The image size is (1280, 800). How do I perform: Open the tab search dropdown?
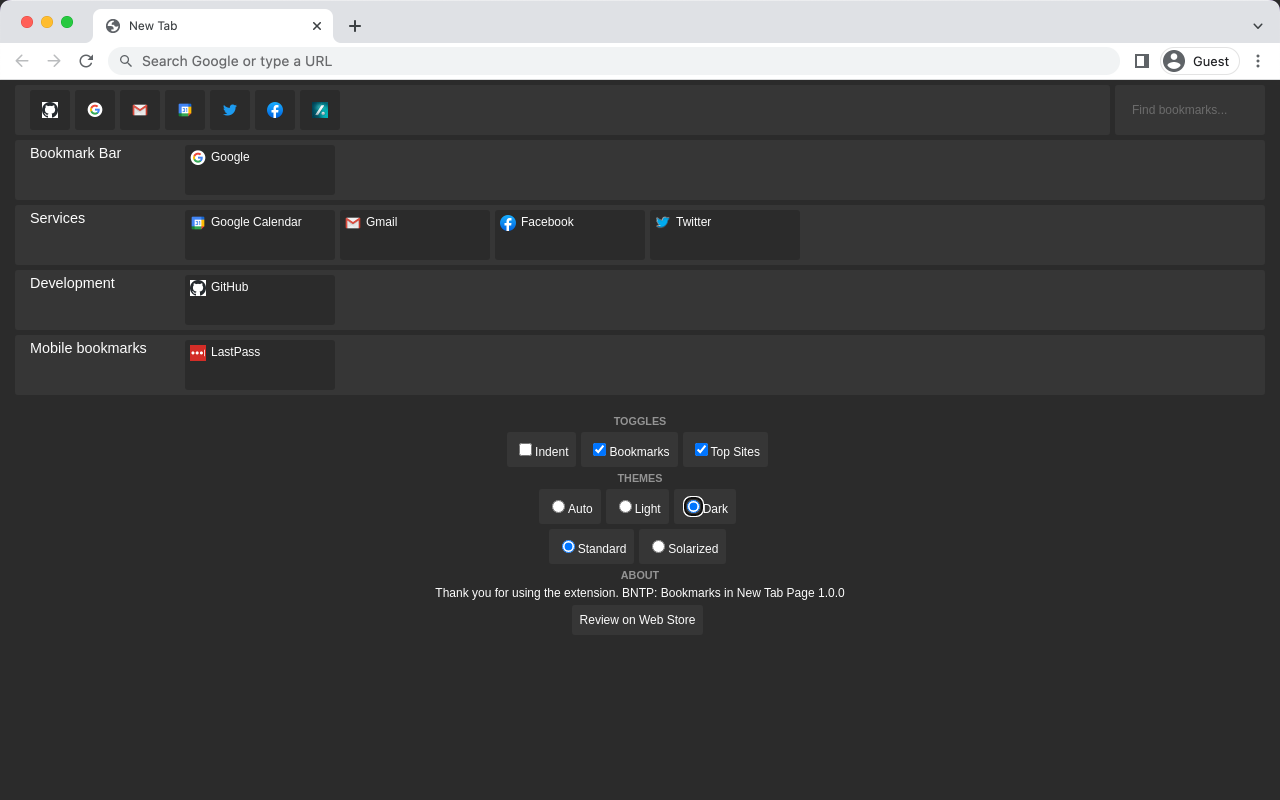tap(1258, 25)
